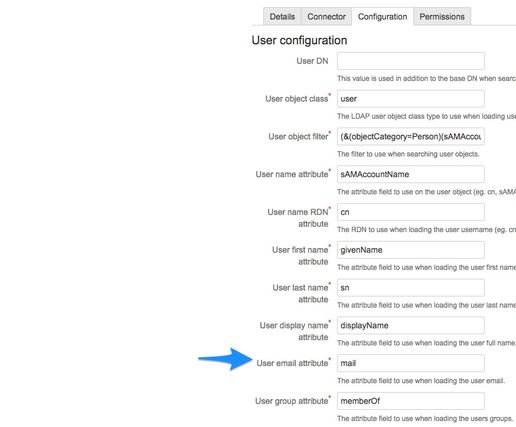Select the Configuration tab
Screen dimensions: 516x427
pos(383,17)
